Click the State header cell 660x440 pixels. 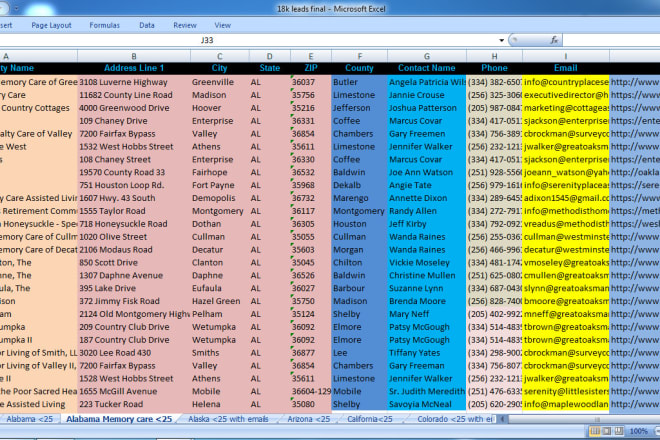tap(269, 68)
